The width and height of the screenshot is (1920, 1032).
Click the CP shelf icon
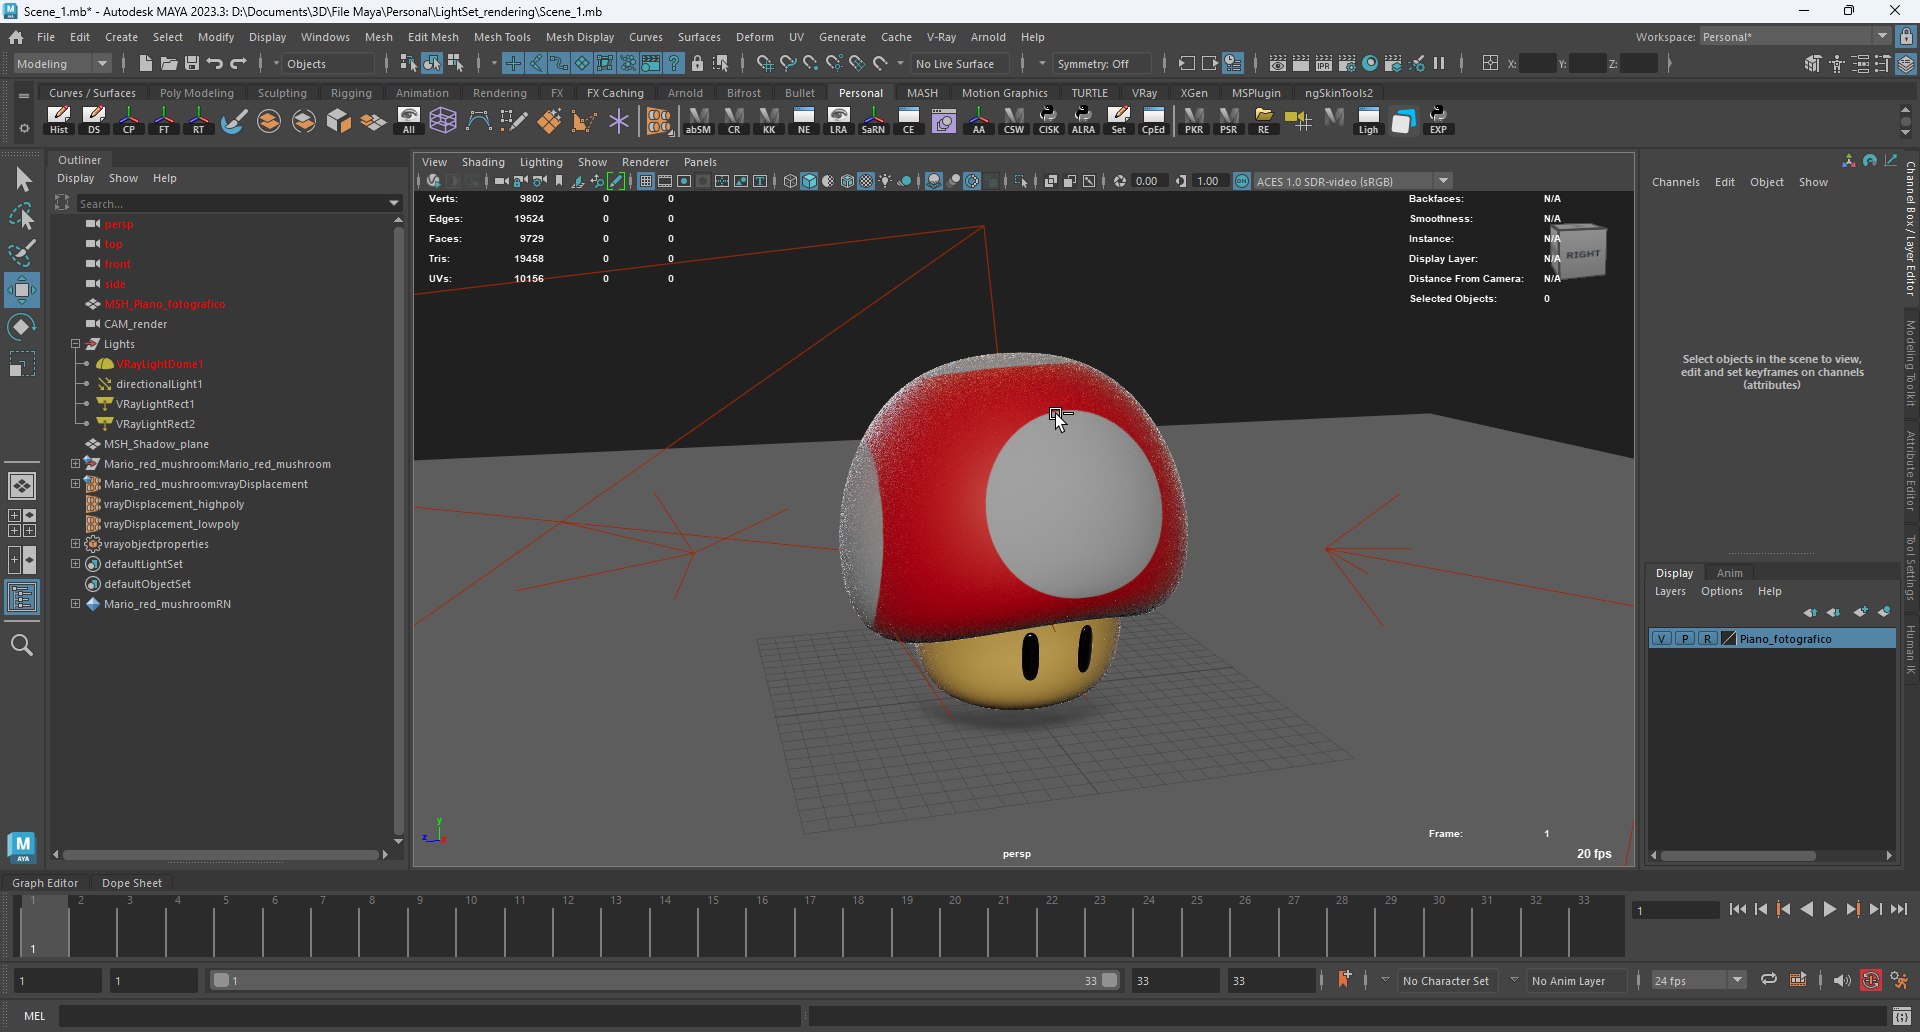coord(129,120)
